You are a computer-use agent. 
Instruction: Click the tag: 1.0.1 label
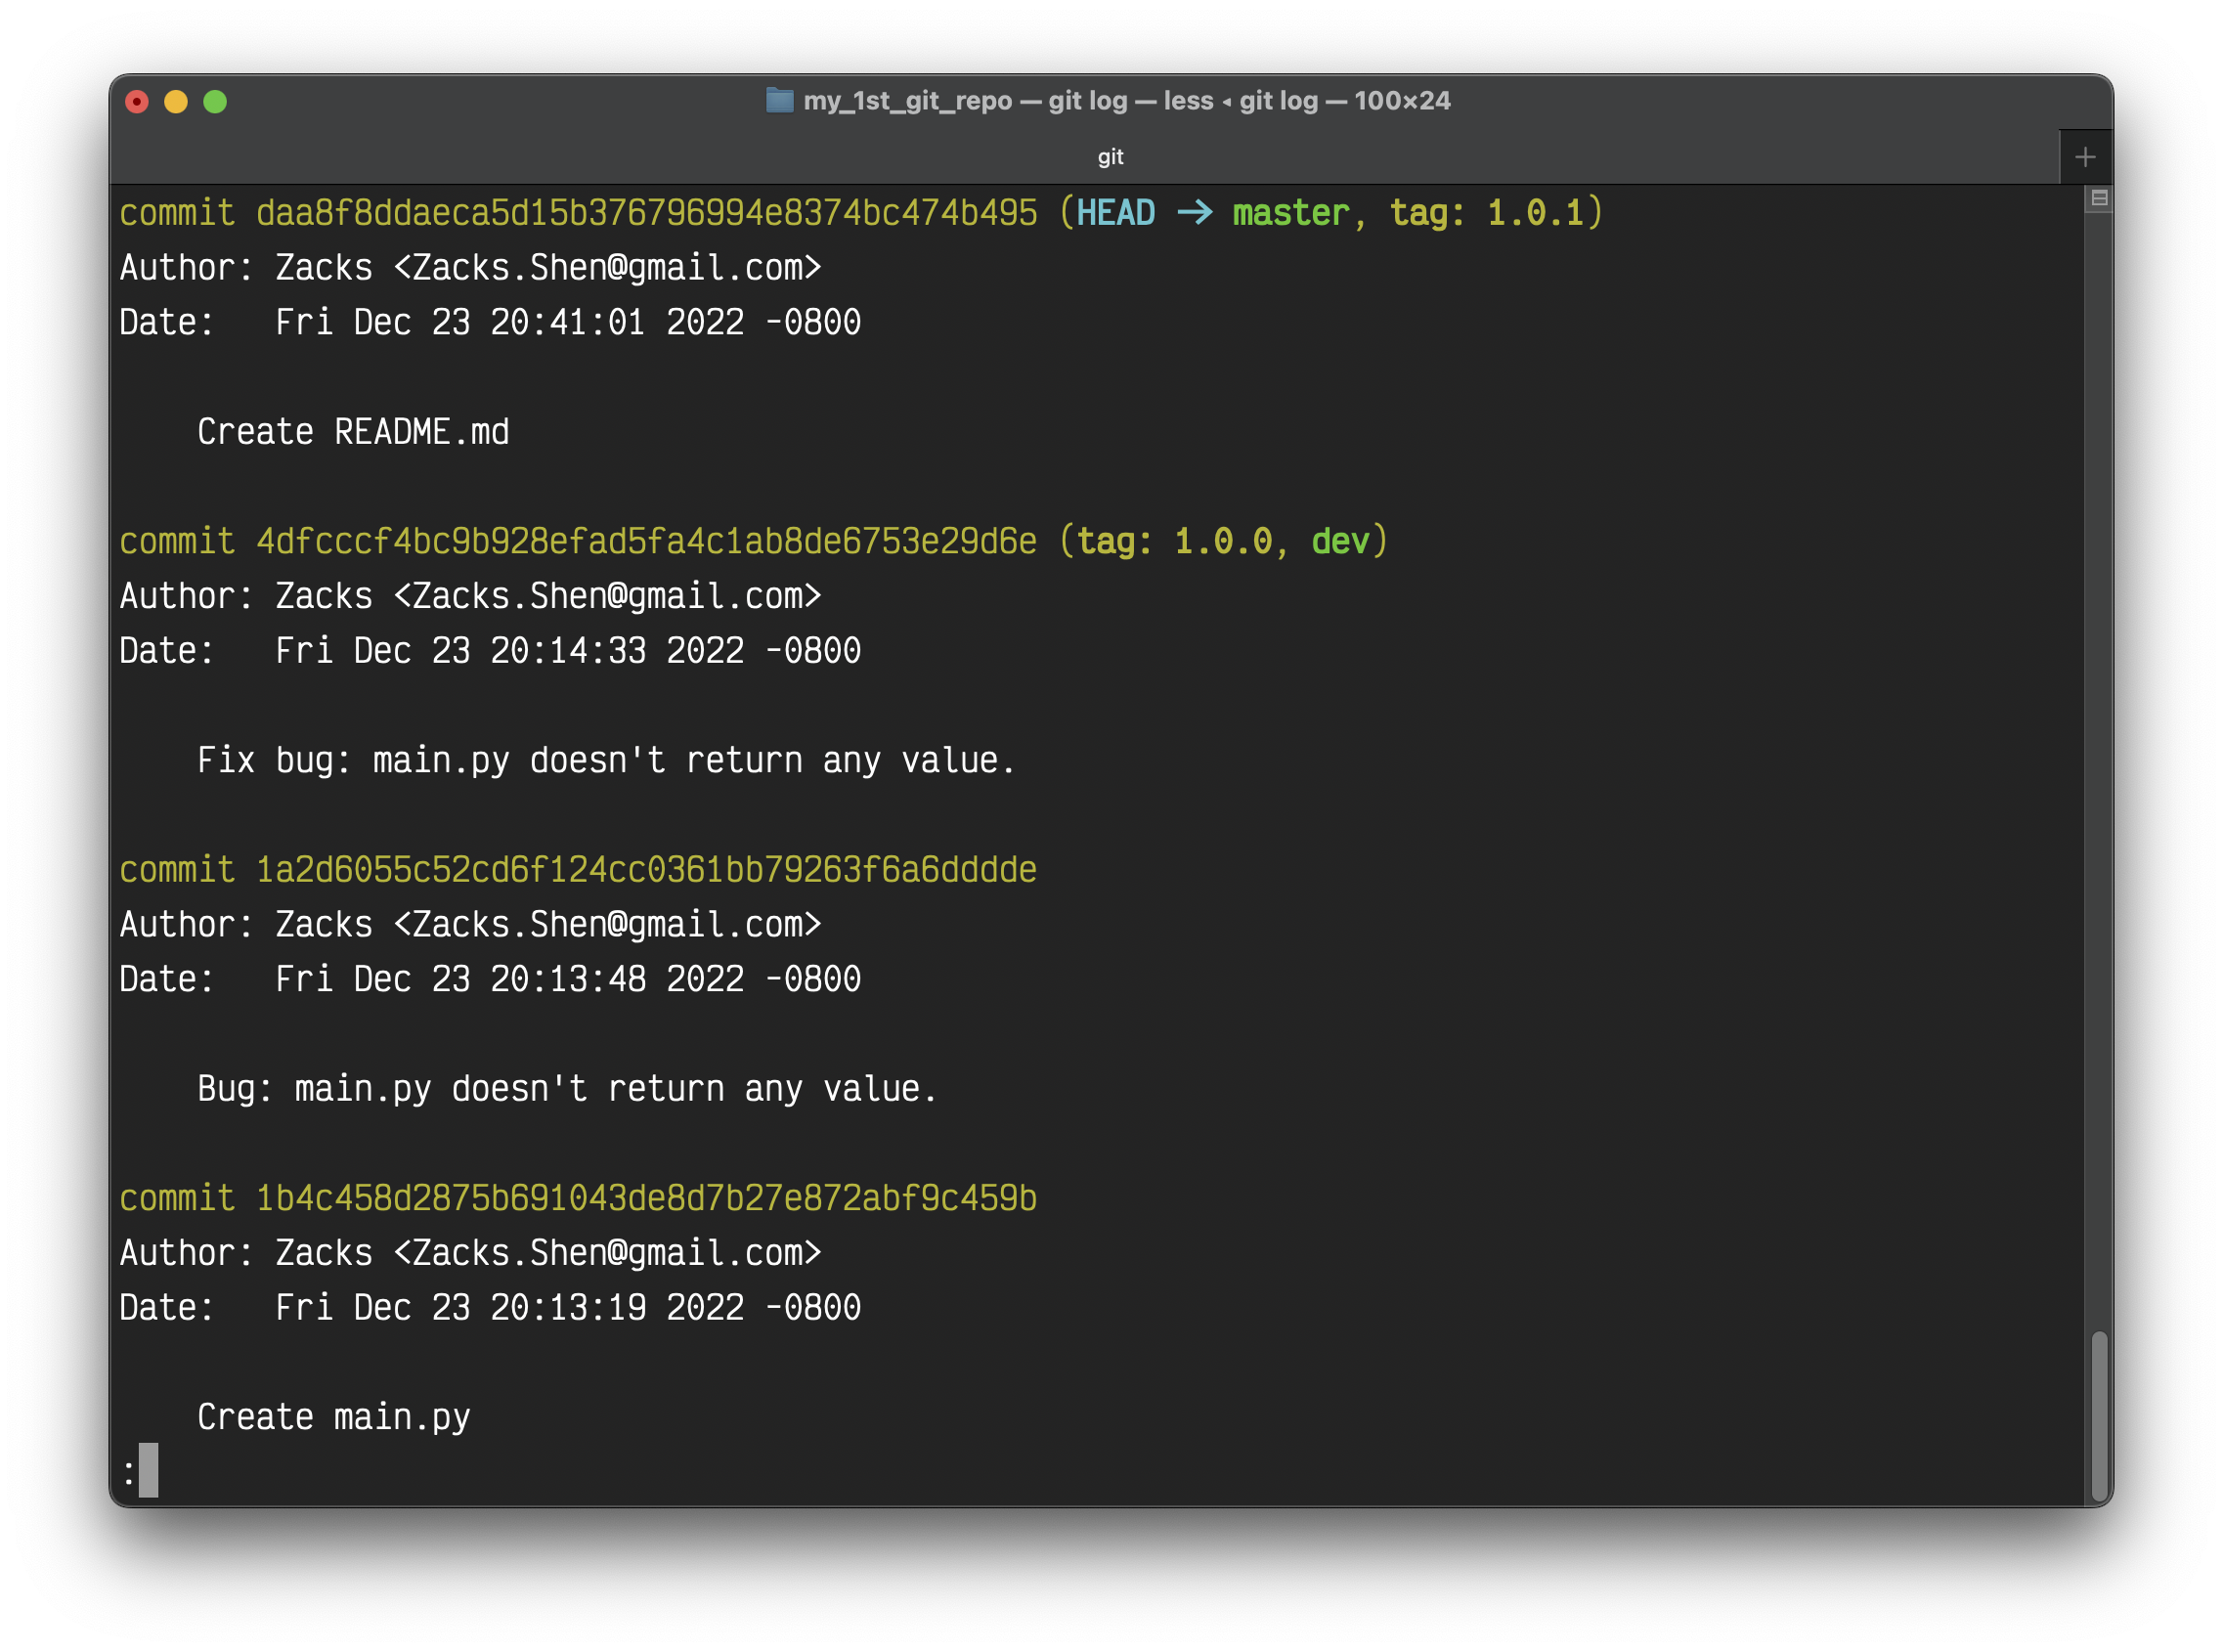coord(1486,213)
